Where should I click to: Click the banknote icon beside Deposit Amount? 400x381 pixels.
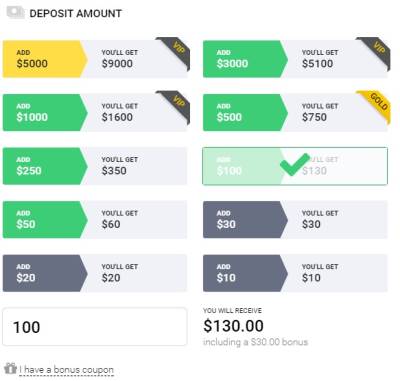click(x=16, y=12)
